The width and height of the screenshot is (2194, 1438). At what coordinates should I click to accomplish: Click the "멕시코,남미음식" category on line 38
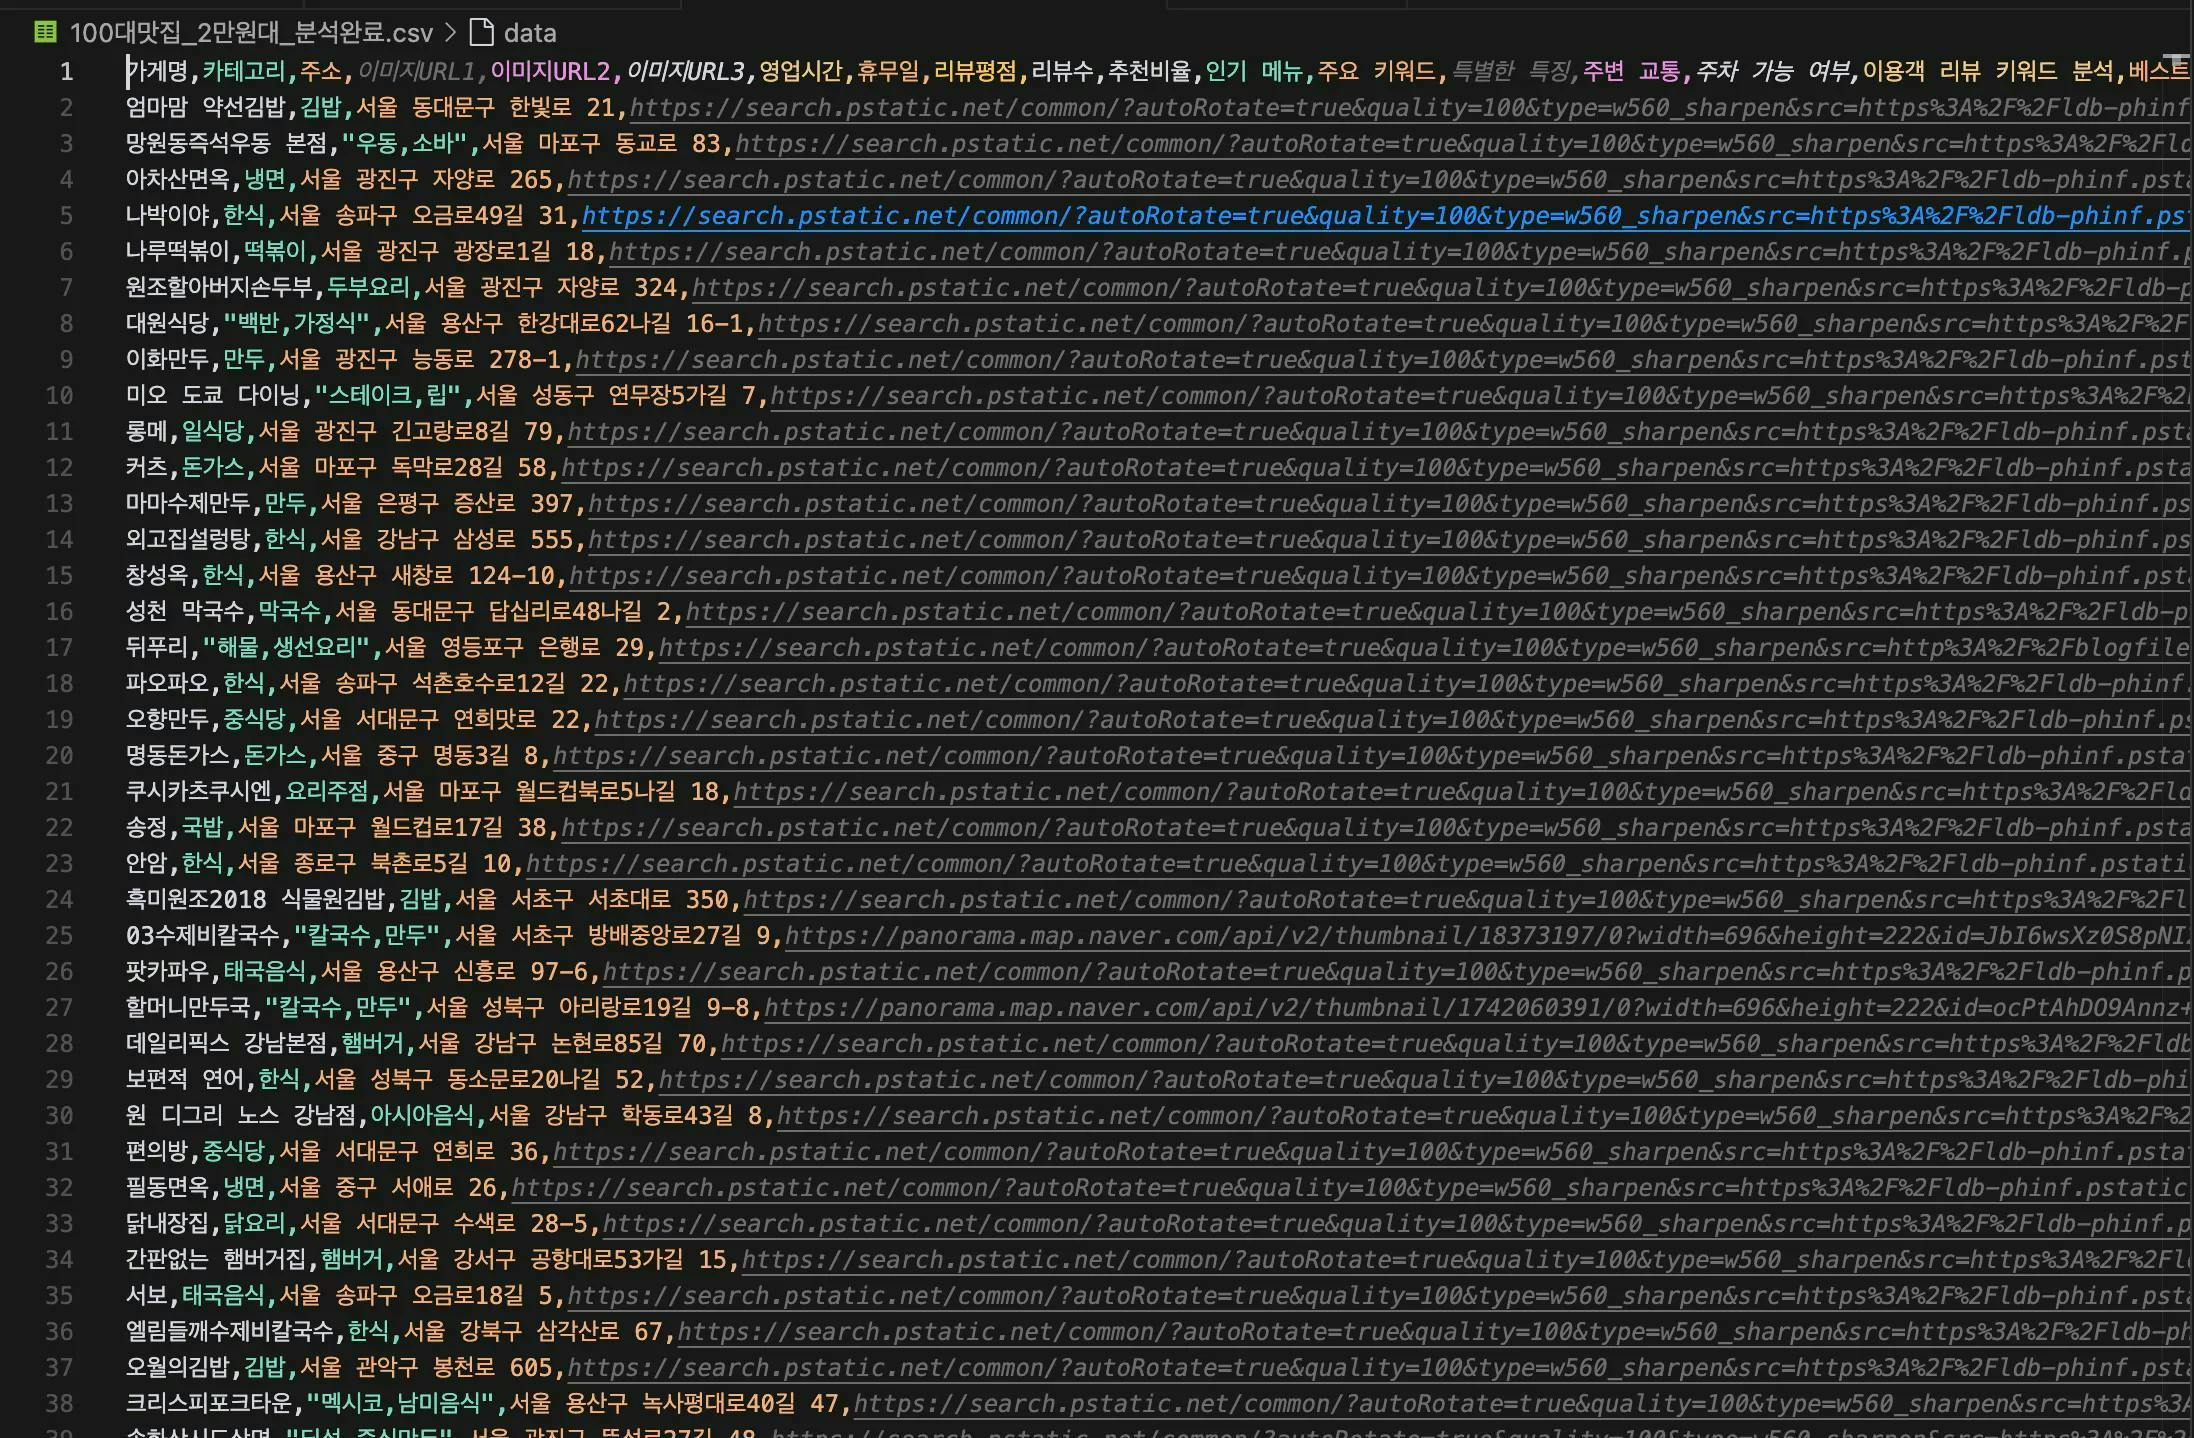click(400, 1404)
